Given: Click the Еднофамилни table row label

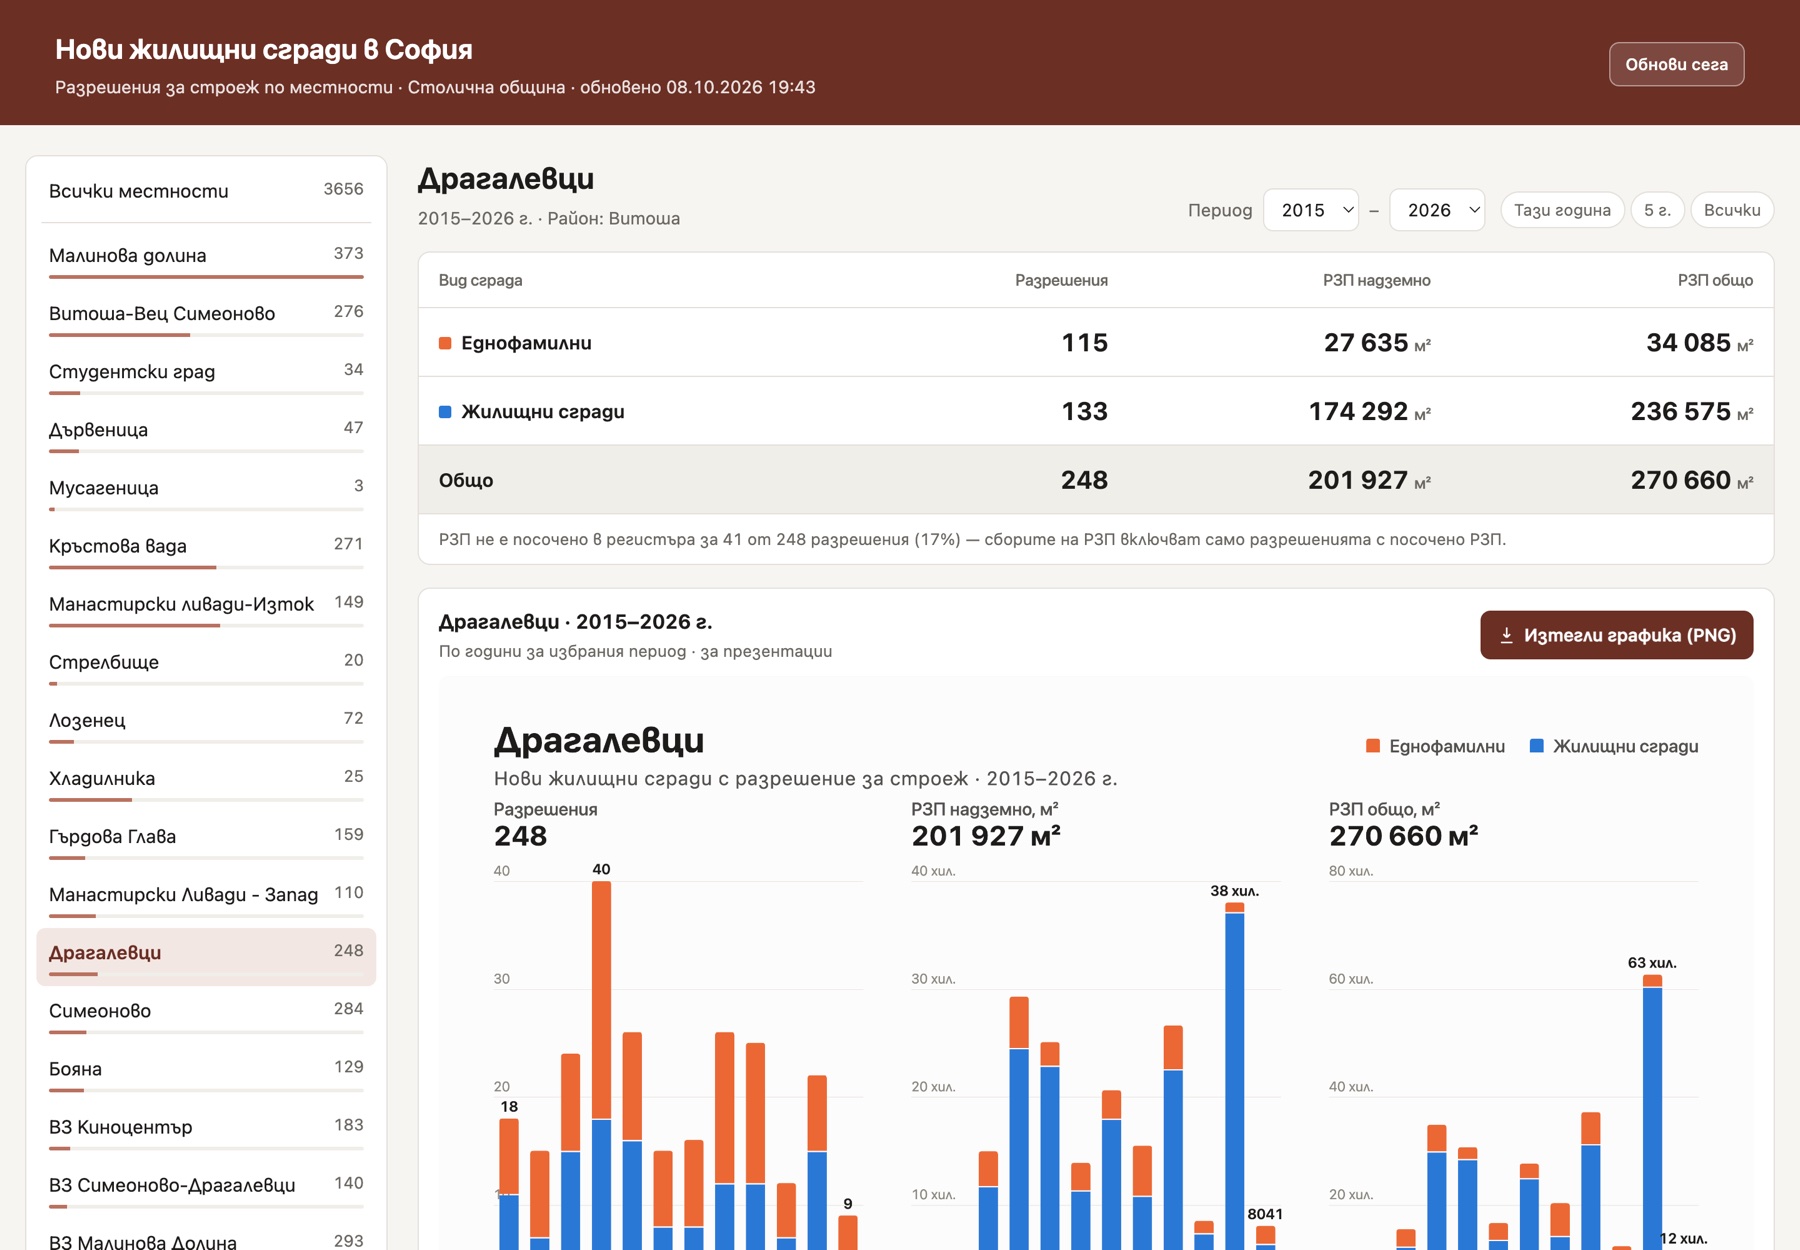Looking at the screenshot, I should pos(526,343).
